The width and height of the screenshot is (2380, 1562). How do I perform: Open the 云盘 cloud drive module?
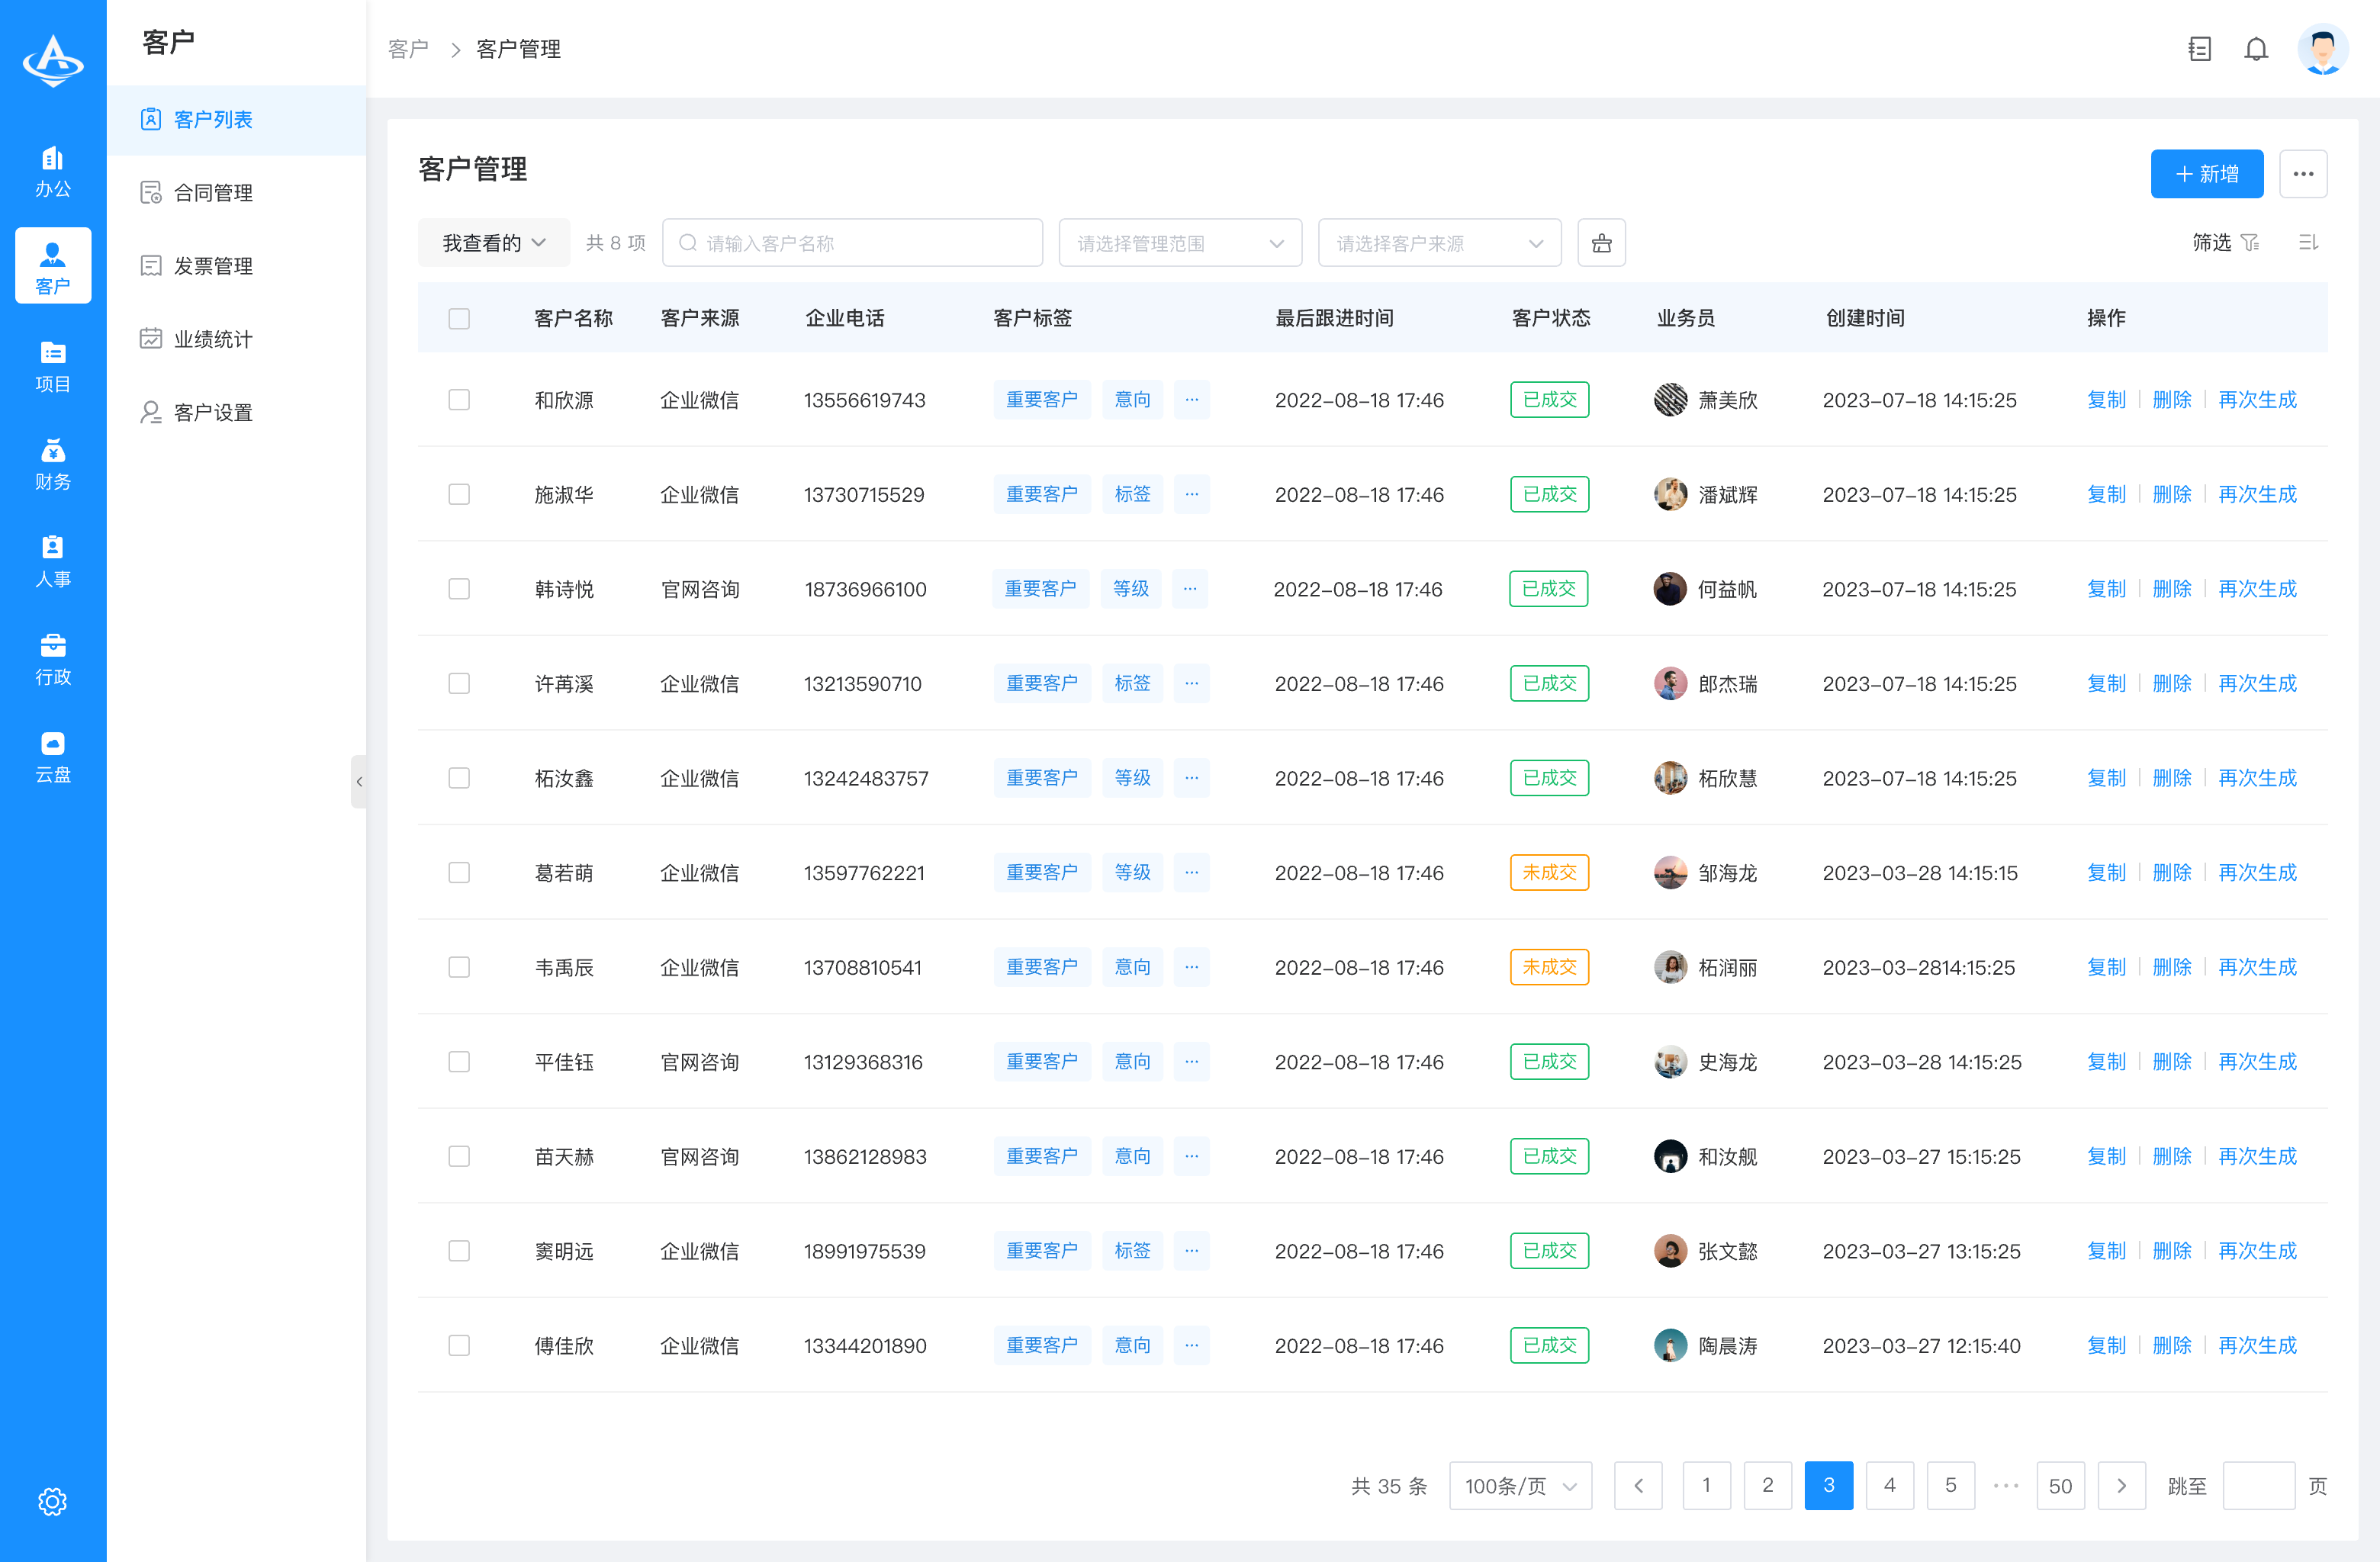click(52, 756)
